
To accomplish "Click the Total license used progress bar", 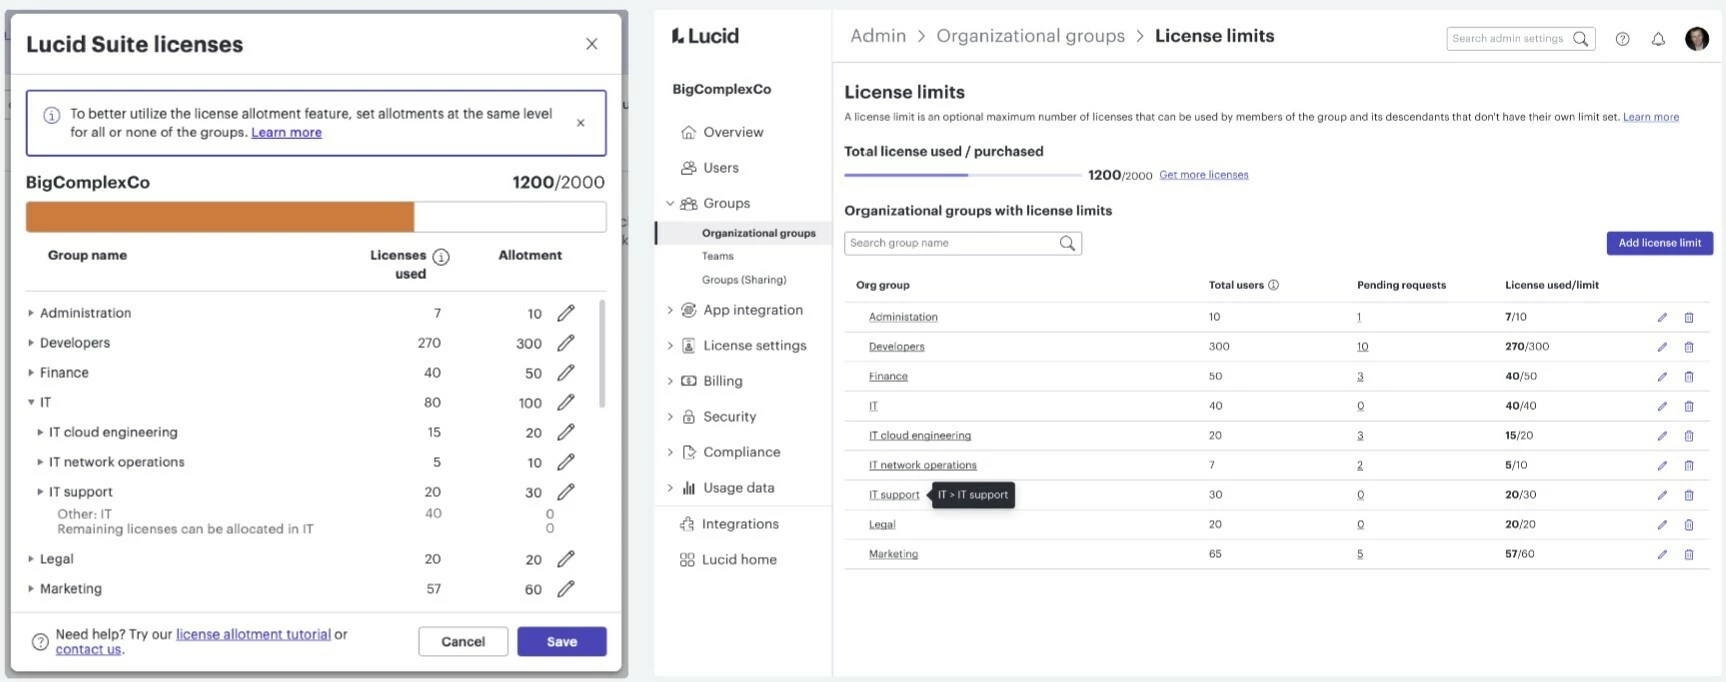I will pos(962,175).
